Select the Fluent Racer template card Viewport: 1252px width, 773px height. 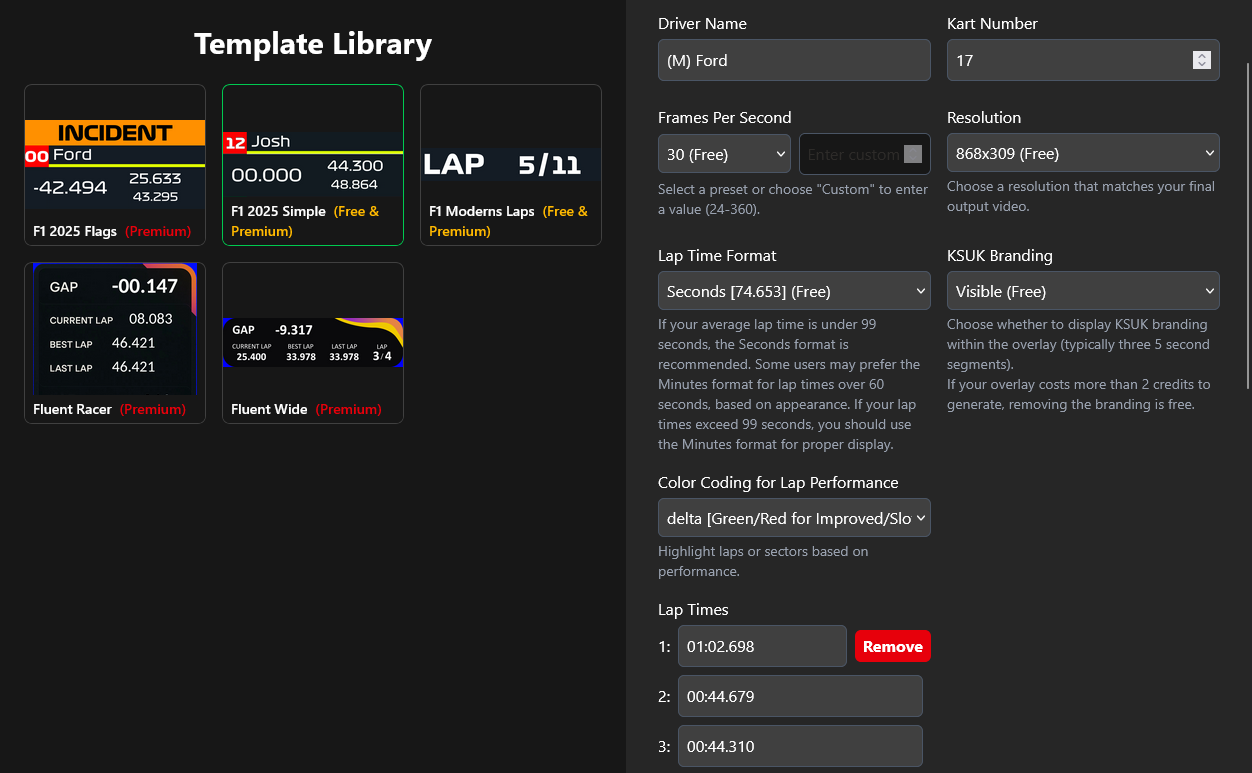coord(115,343)
